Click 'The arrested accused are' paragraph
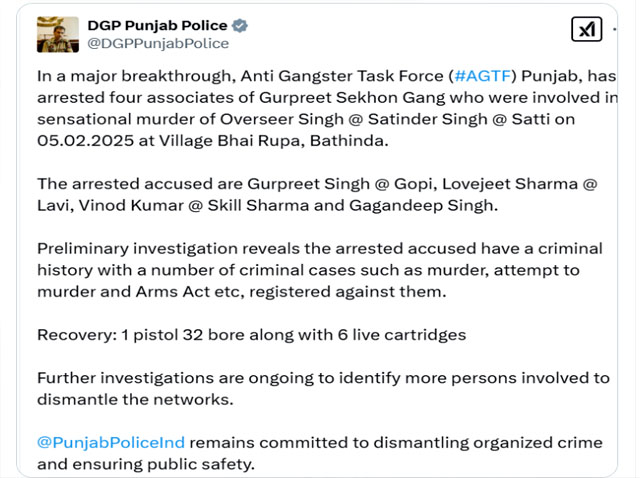The width and height of the screenshot is (640, 478). pos(317,195)
